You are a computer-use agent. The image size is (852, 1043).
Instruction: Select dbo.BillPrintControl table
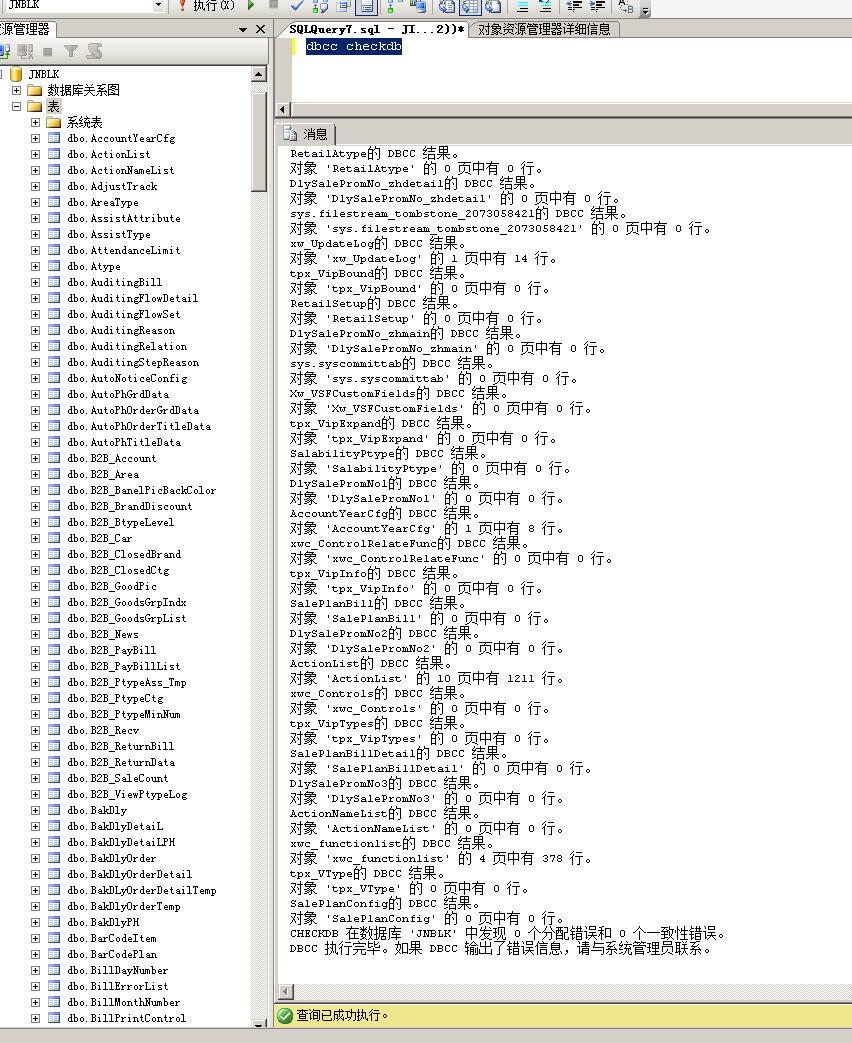(126, 1018)
